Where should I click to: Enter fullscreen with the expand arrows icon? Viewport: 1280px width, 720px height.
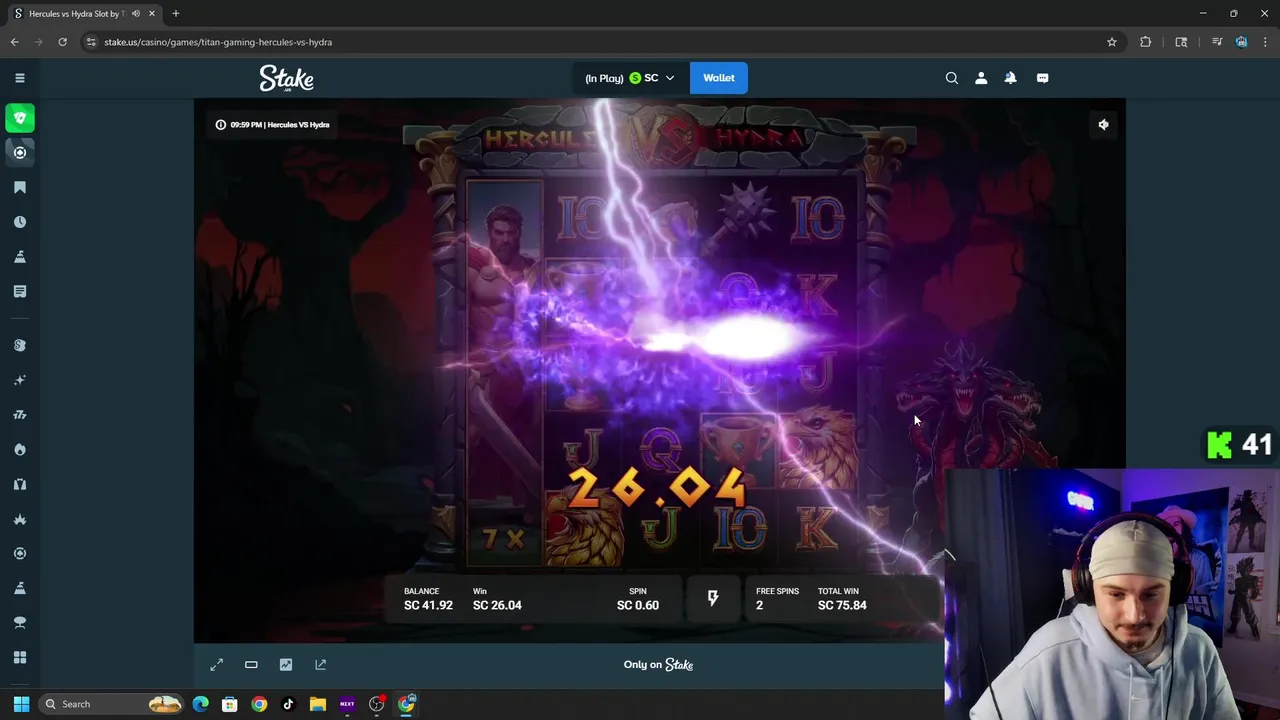pyautogui.click(x=216, y=664)
